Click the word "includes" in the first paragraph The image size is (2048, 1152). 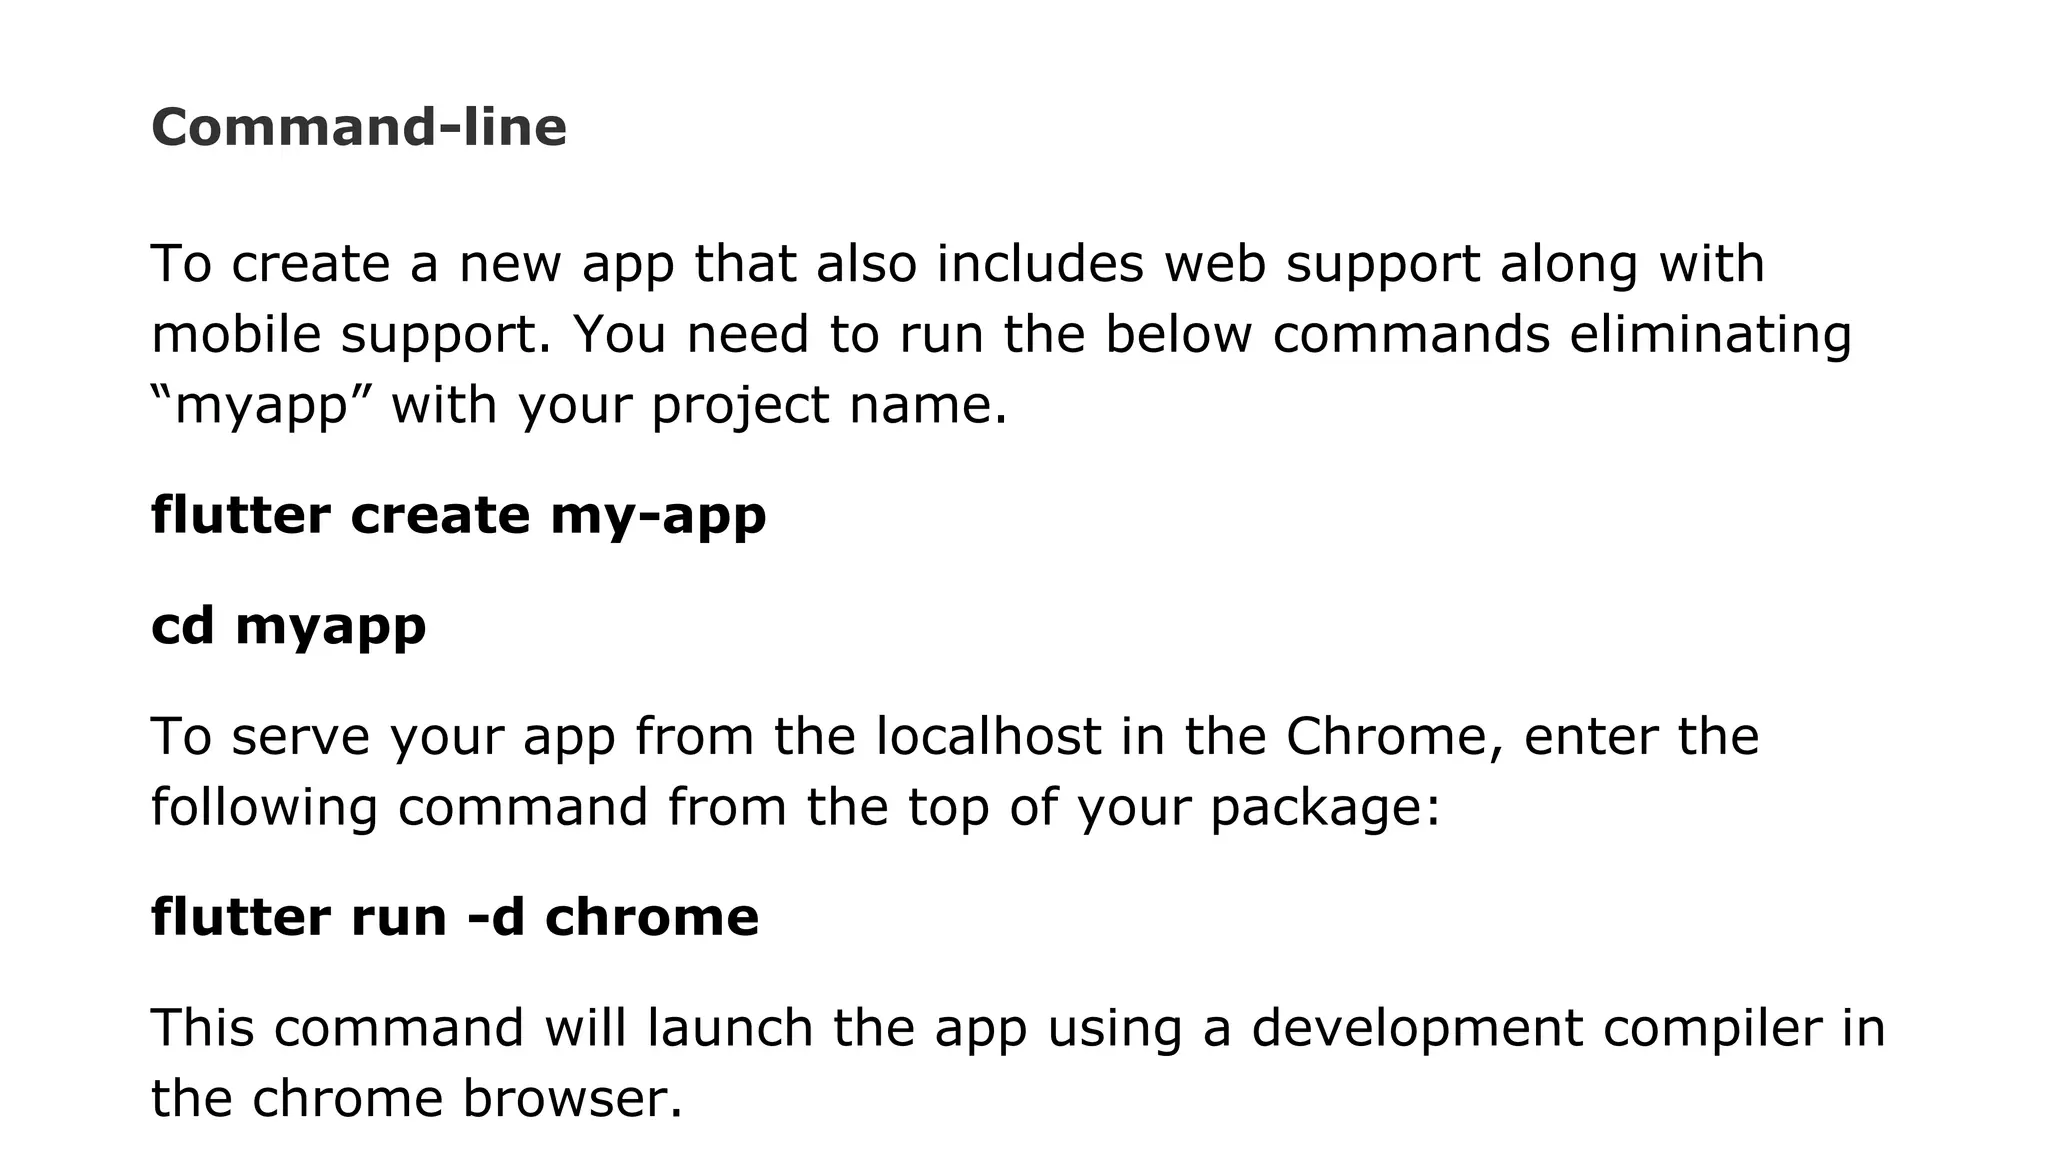point(1040,265)
